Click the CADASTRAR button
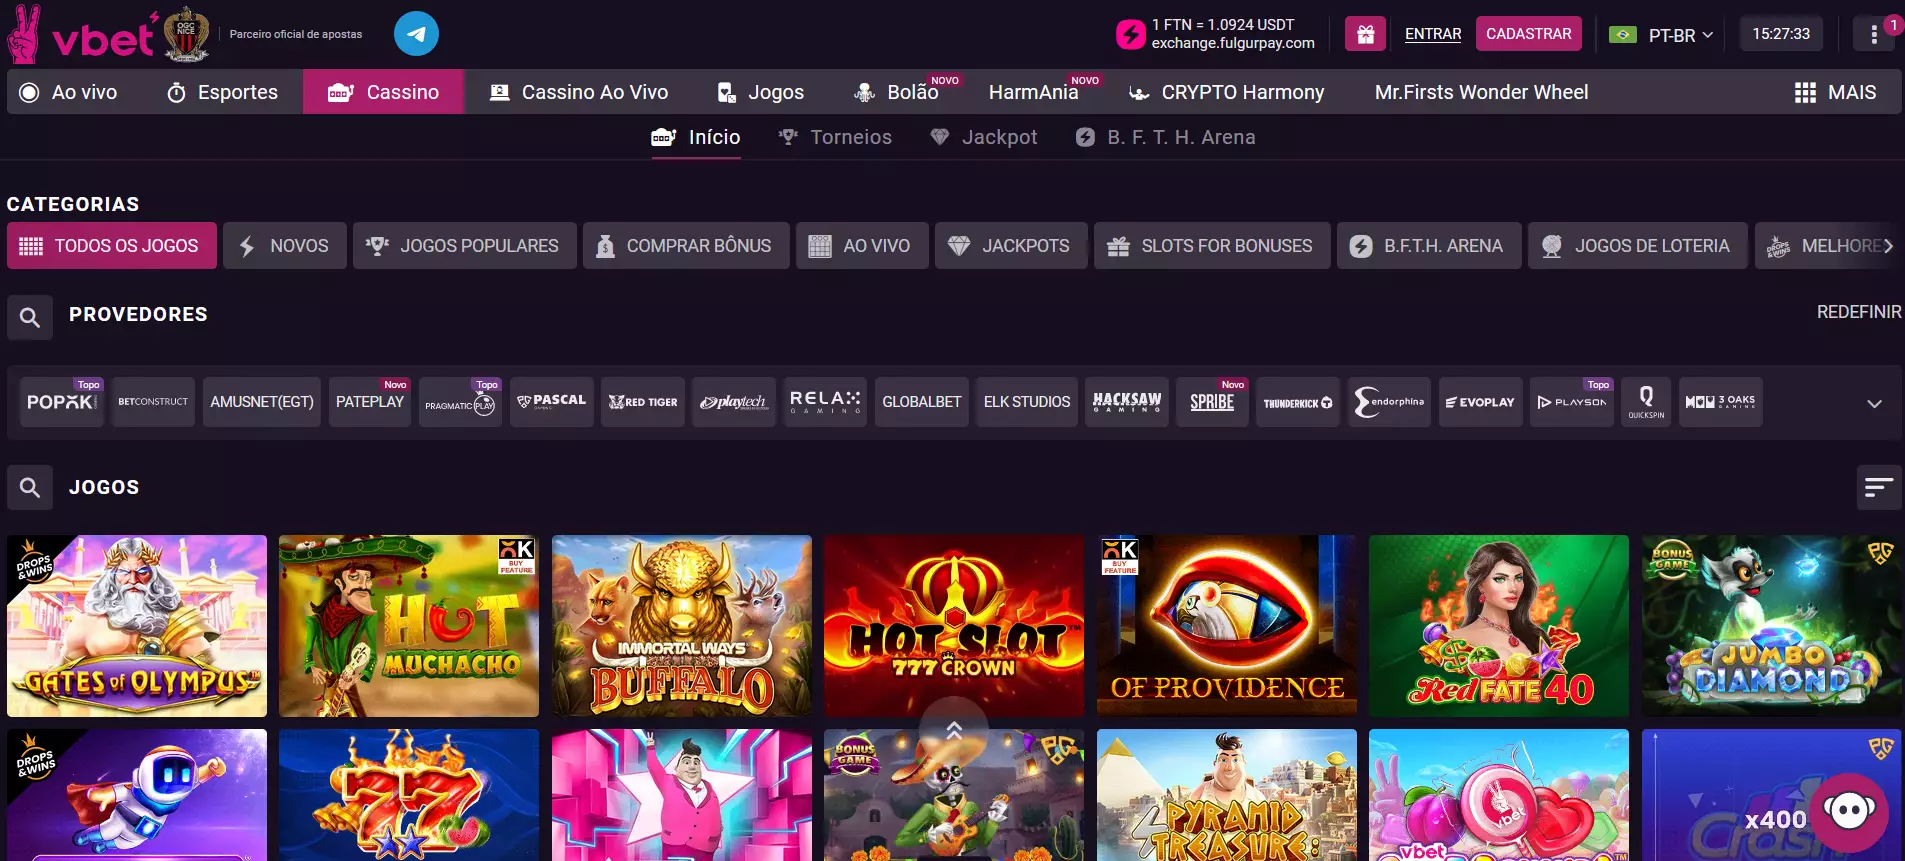Screen dimensions: 1905x861 [x=1528, y=34]
